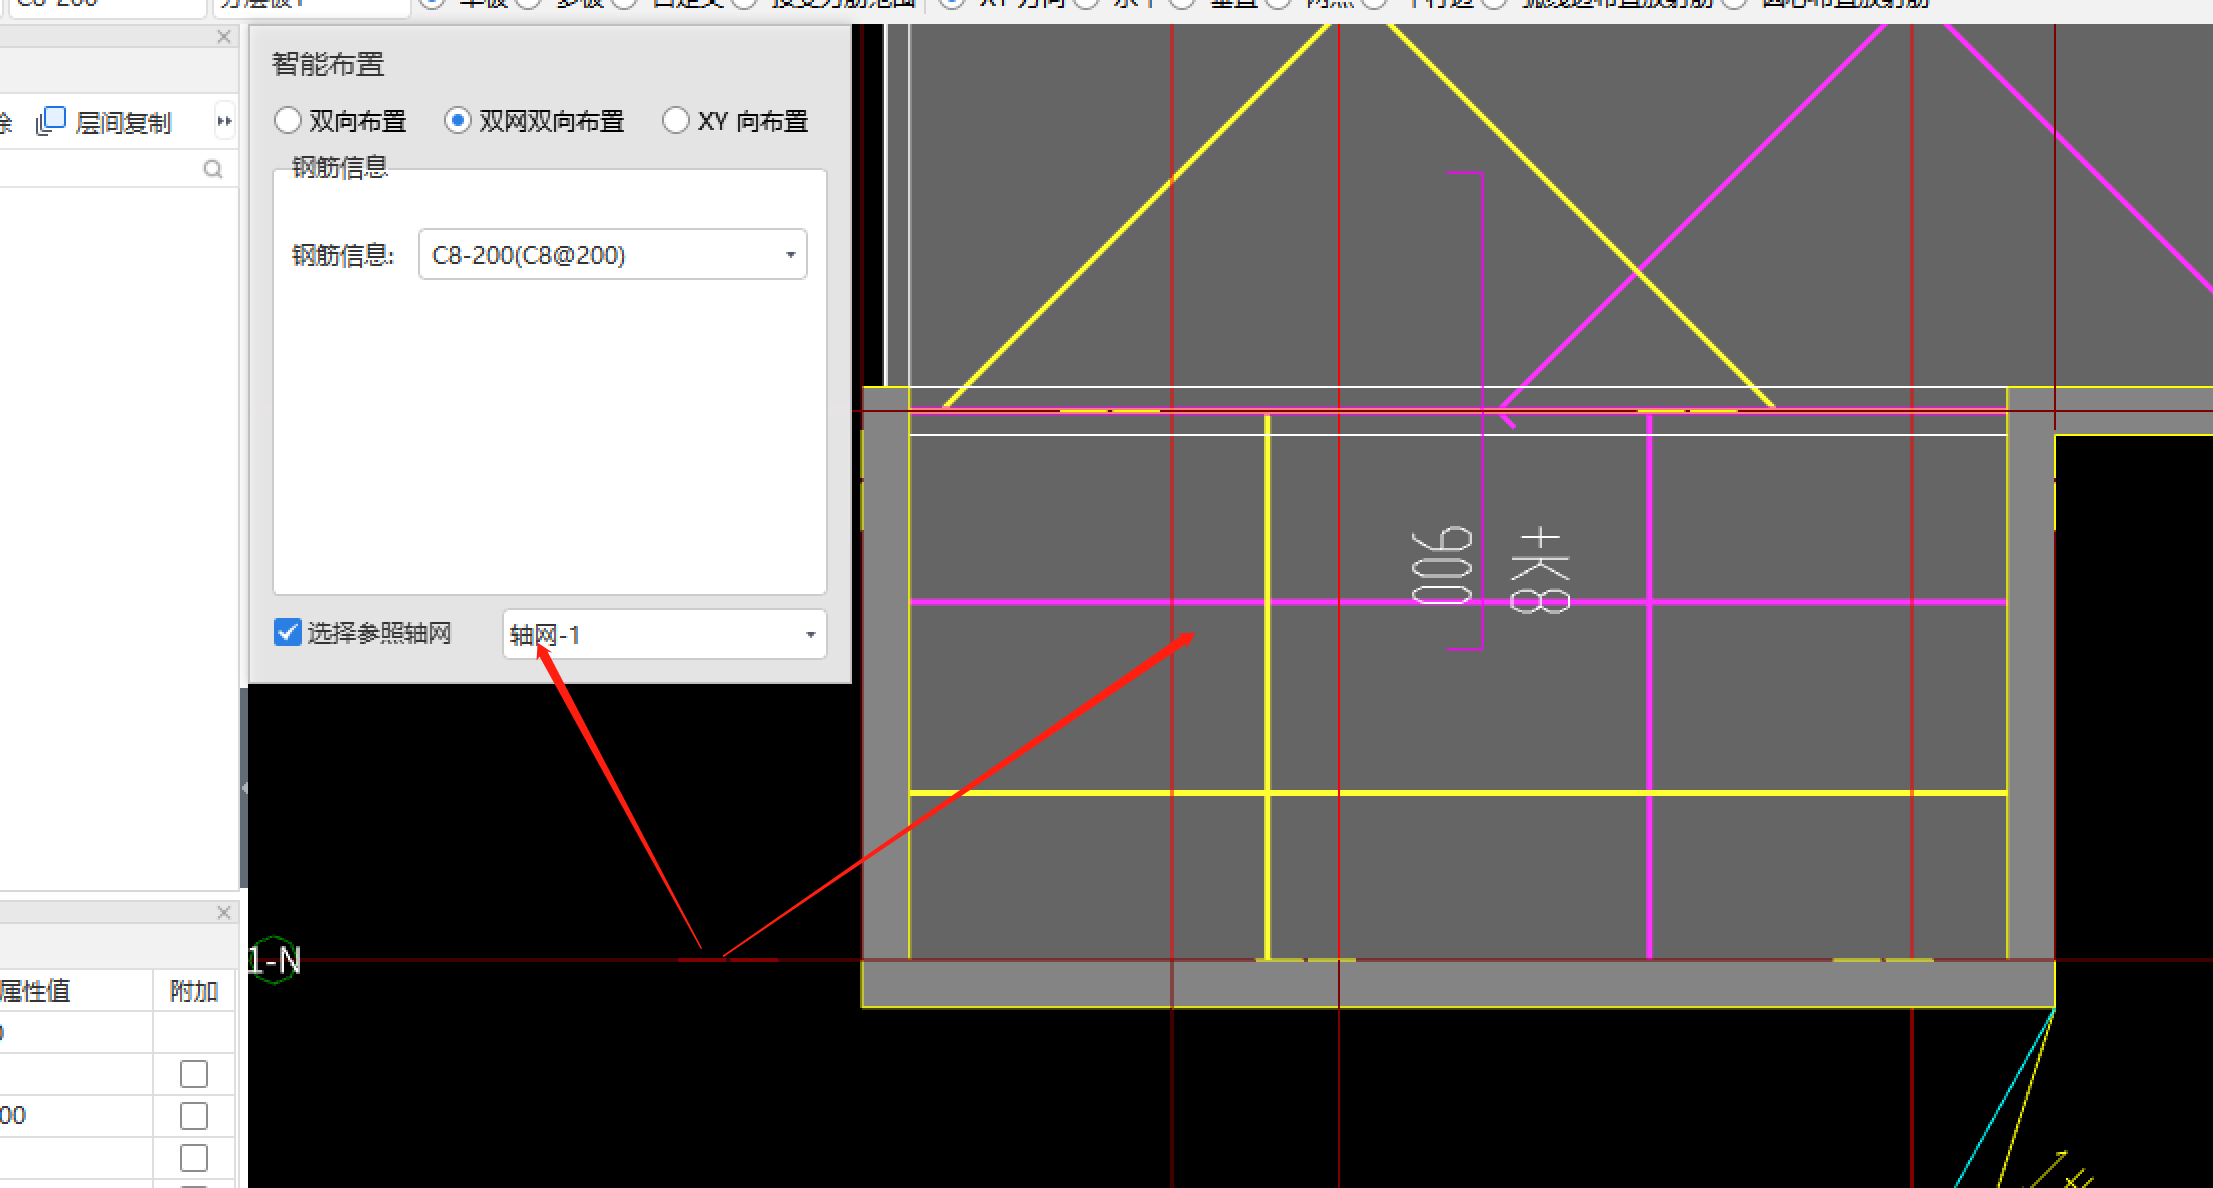Screen dimensions: 2213x1188
Task: Click the 附加 column header
Action: pos(194,991)
